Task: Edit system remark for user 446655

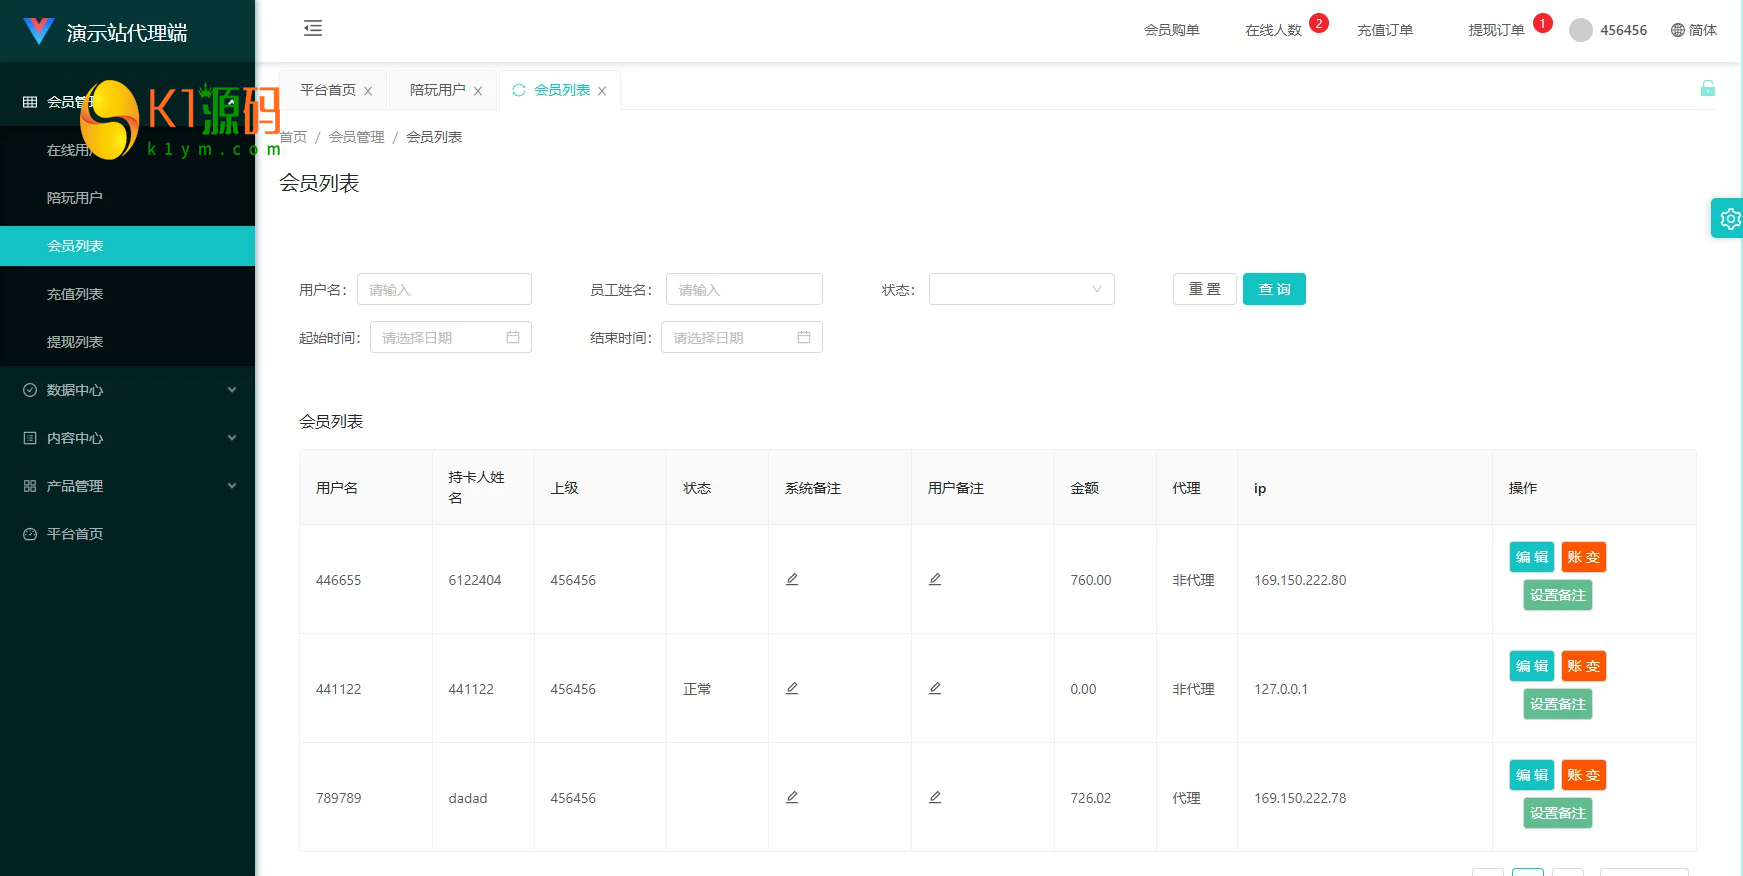Action: (x=792, y=579)
